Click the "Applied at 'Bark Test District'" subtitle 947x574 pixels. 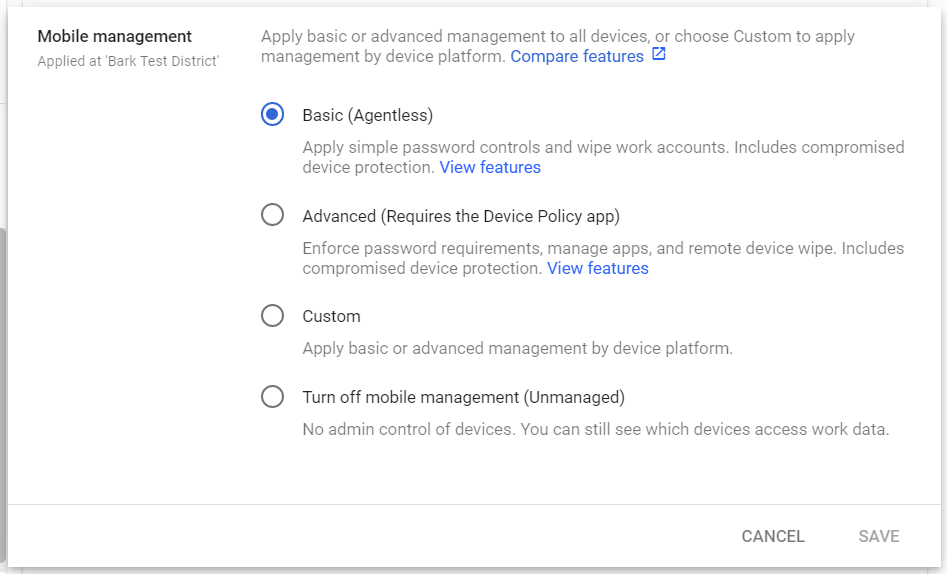coord(128,61)
